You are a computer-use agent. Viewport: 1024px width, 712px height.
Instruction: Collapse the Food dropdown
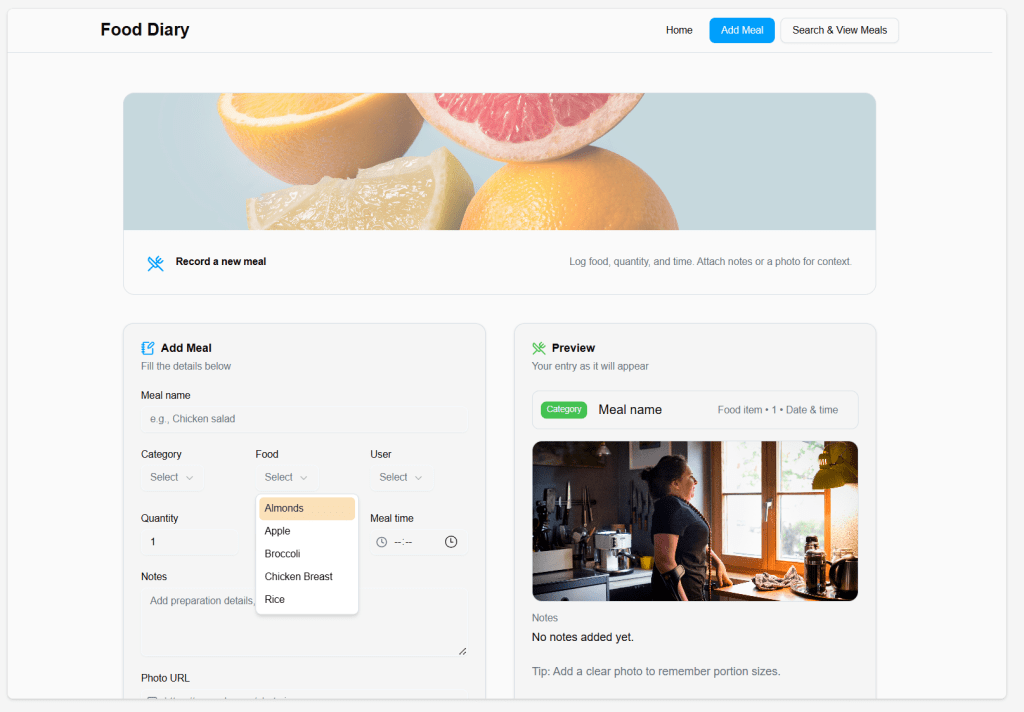pos(286,478)
